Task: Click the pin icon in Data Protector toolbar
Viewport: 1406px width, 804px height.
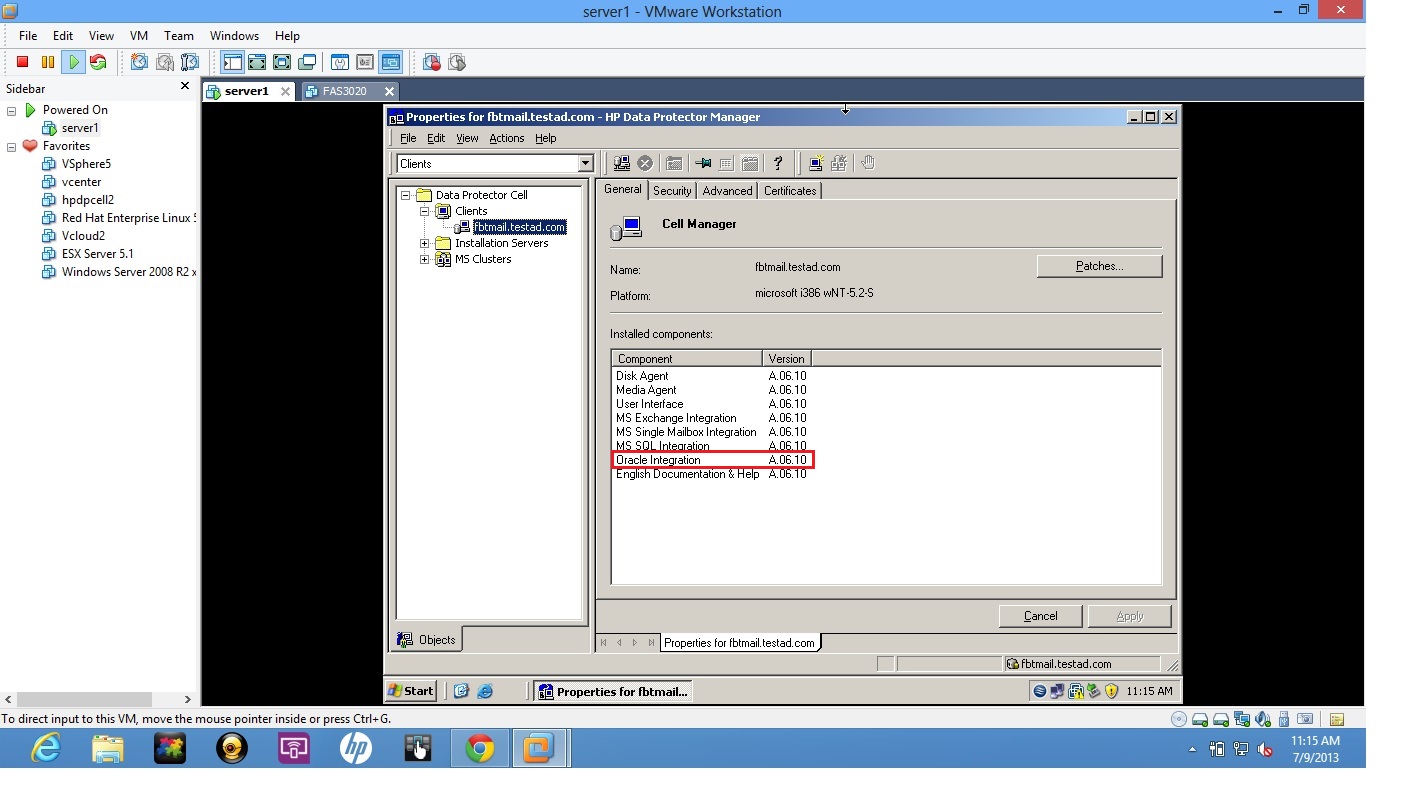Action: pos(702,163)
